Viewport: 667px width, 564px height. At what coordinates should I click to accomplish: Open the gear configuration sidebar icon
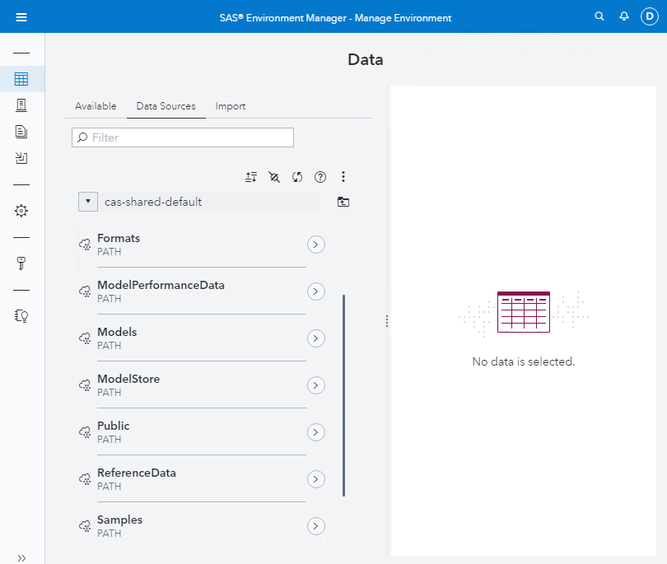pos(21,211)
